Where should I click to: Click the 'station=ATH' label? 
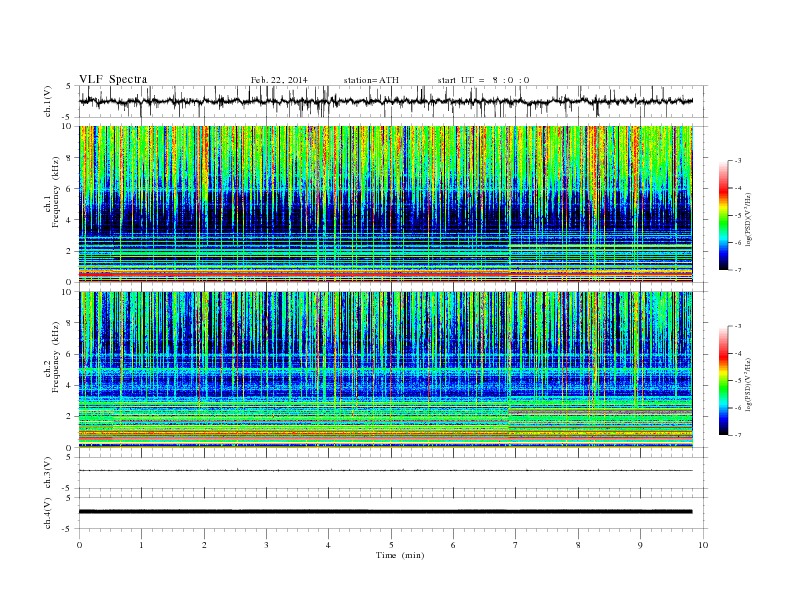click(371, 80)
